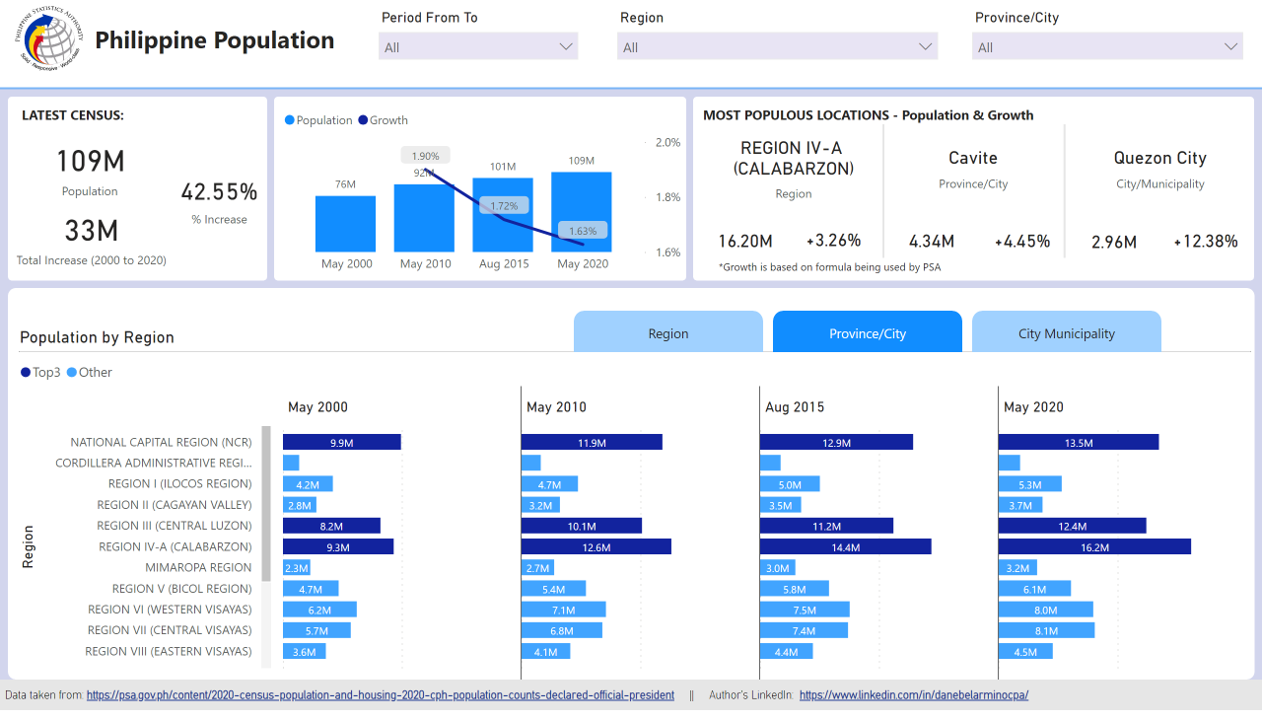Click the Top3 legend dot
This screenshot has height=720, width=1262.
(26, 373)
